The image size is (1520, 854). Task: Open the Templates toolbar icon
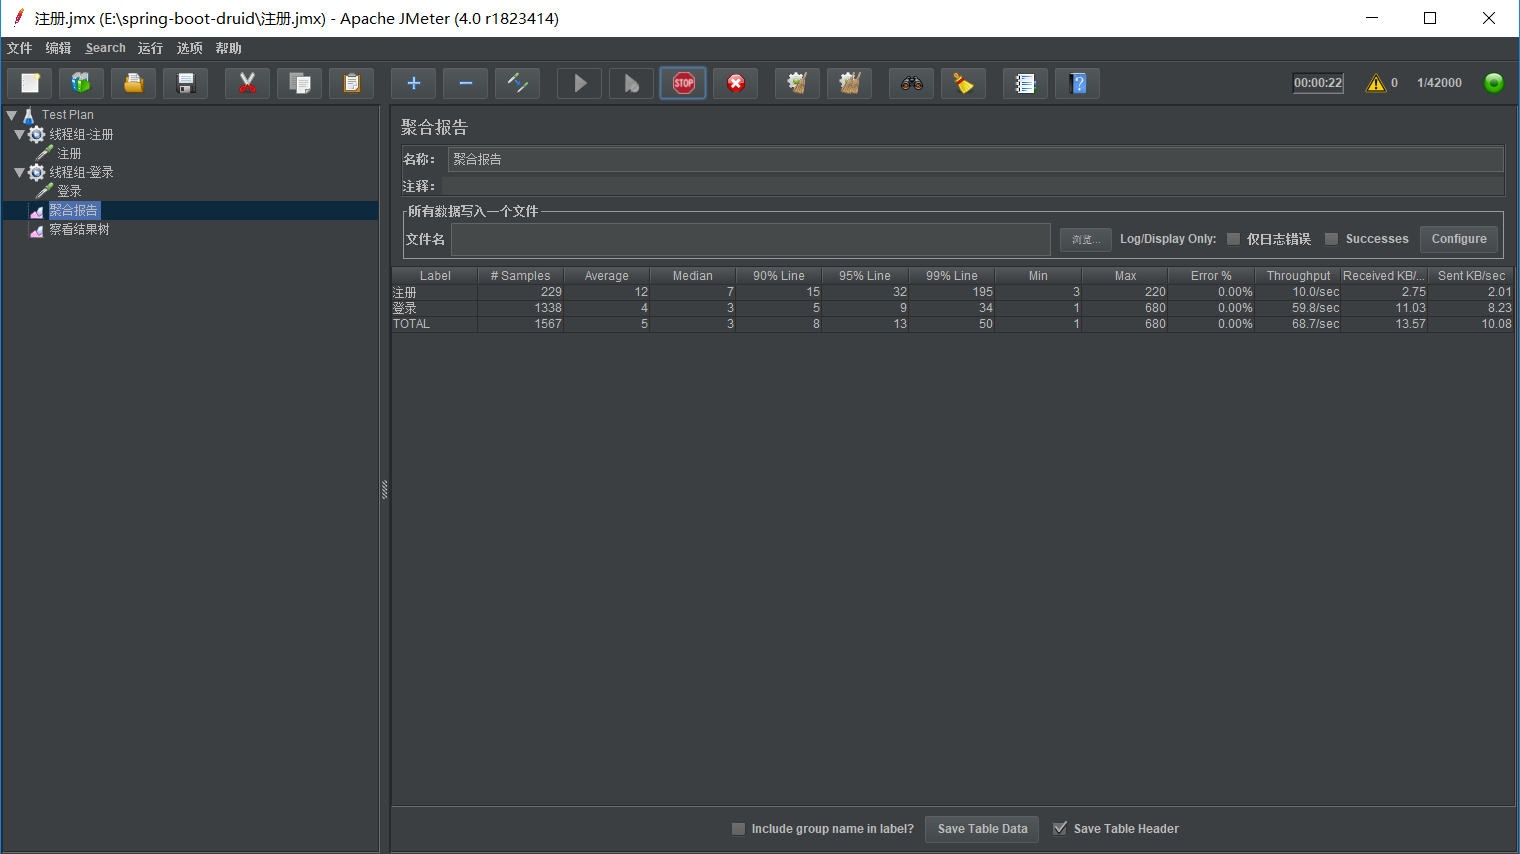tap(82, 83)
